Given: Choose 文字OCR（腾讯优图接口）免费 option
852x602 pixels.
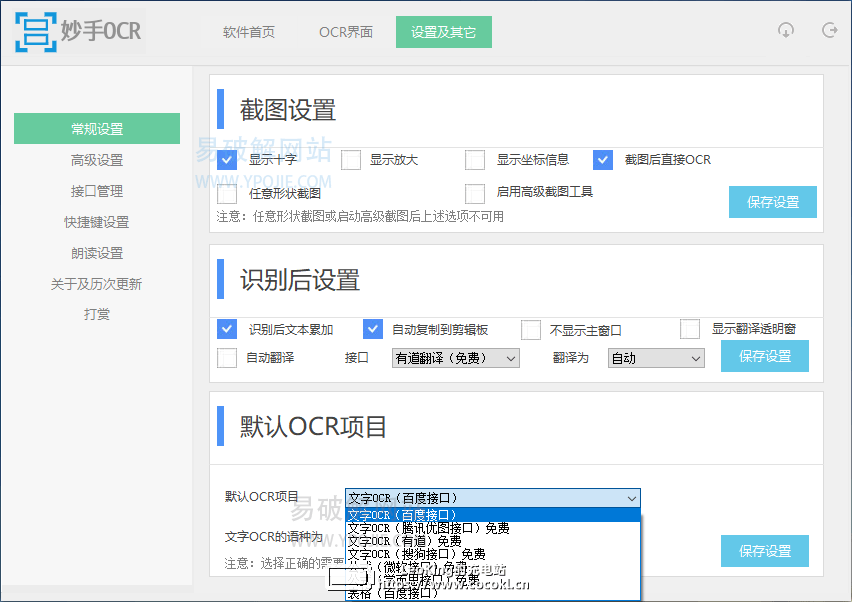Looking at the screenshot, I should tap(493, 528).
